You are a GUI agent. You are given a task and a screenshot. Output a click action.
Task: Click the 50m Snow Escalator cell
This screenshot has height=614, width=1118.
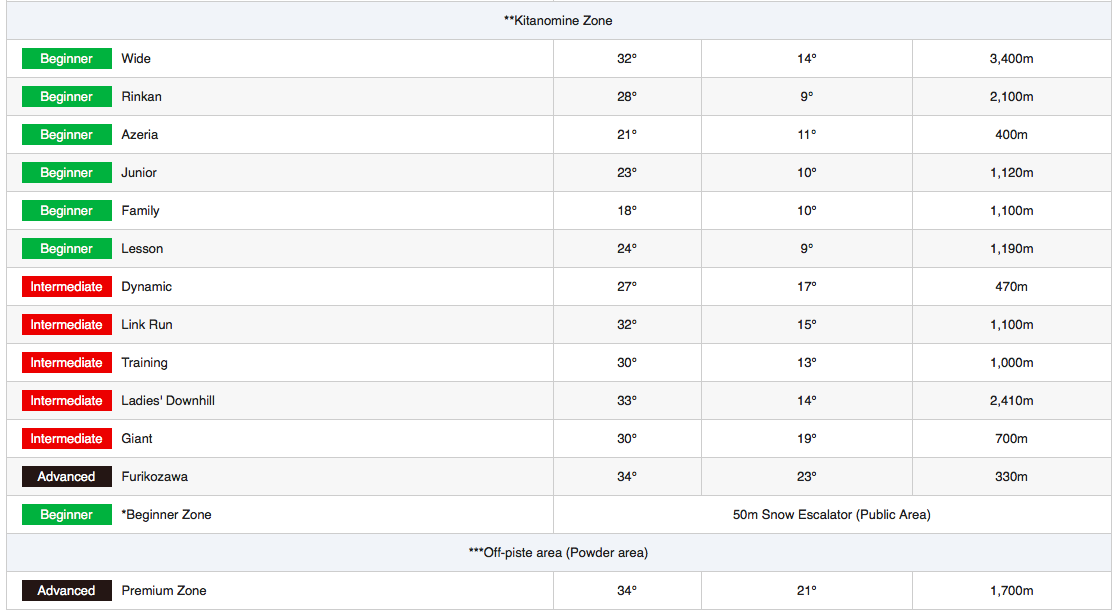point(831,515)
